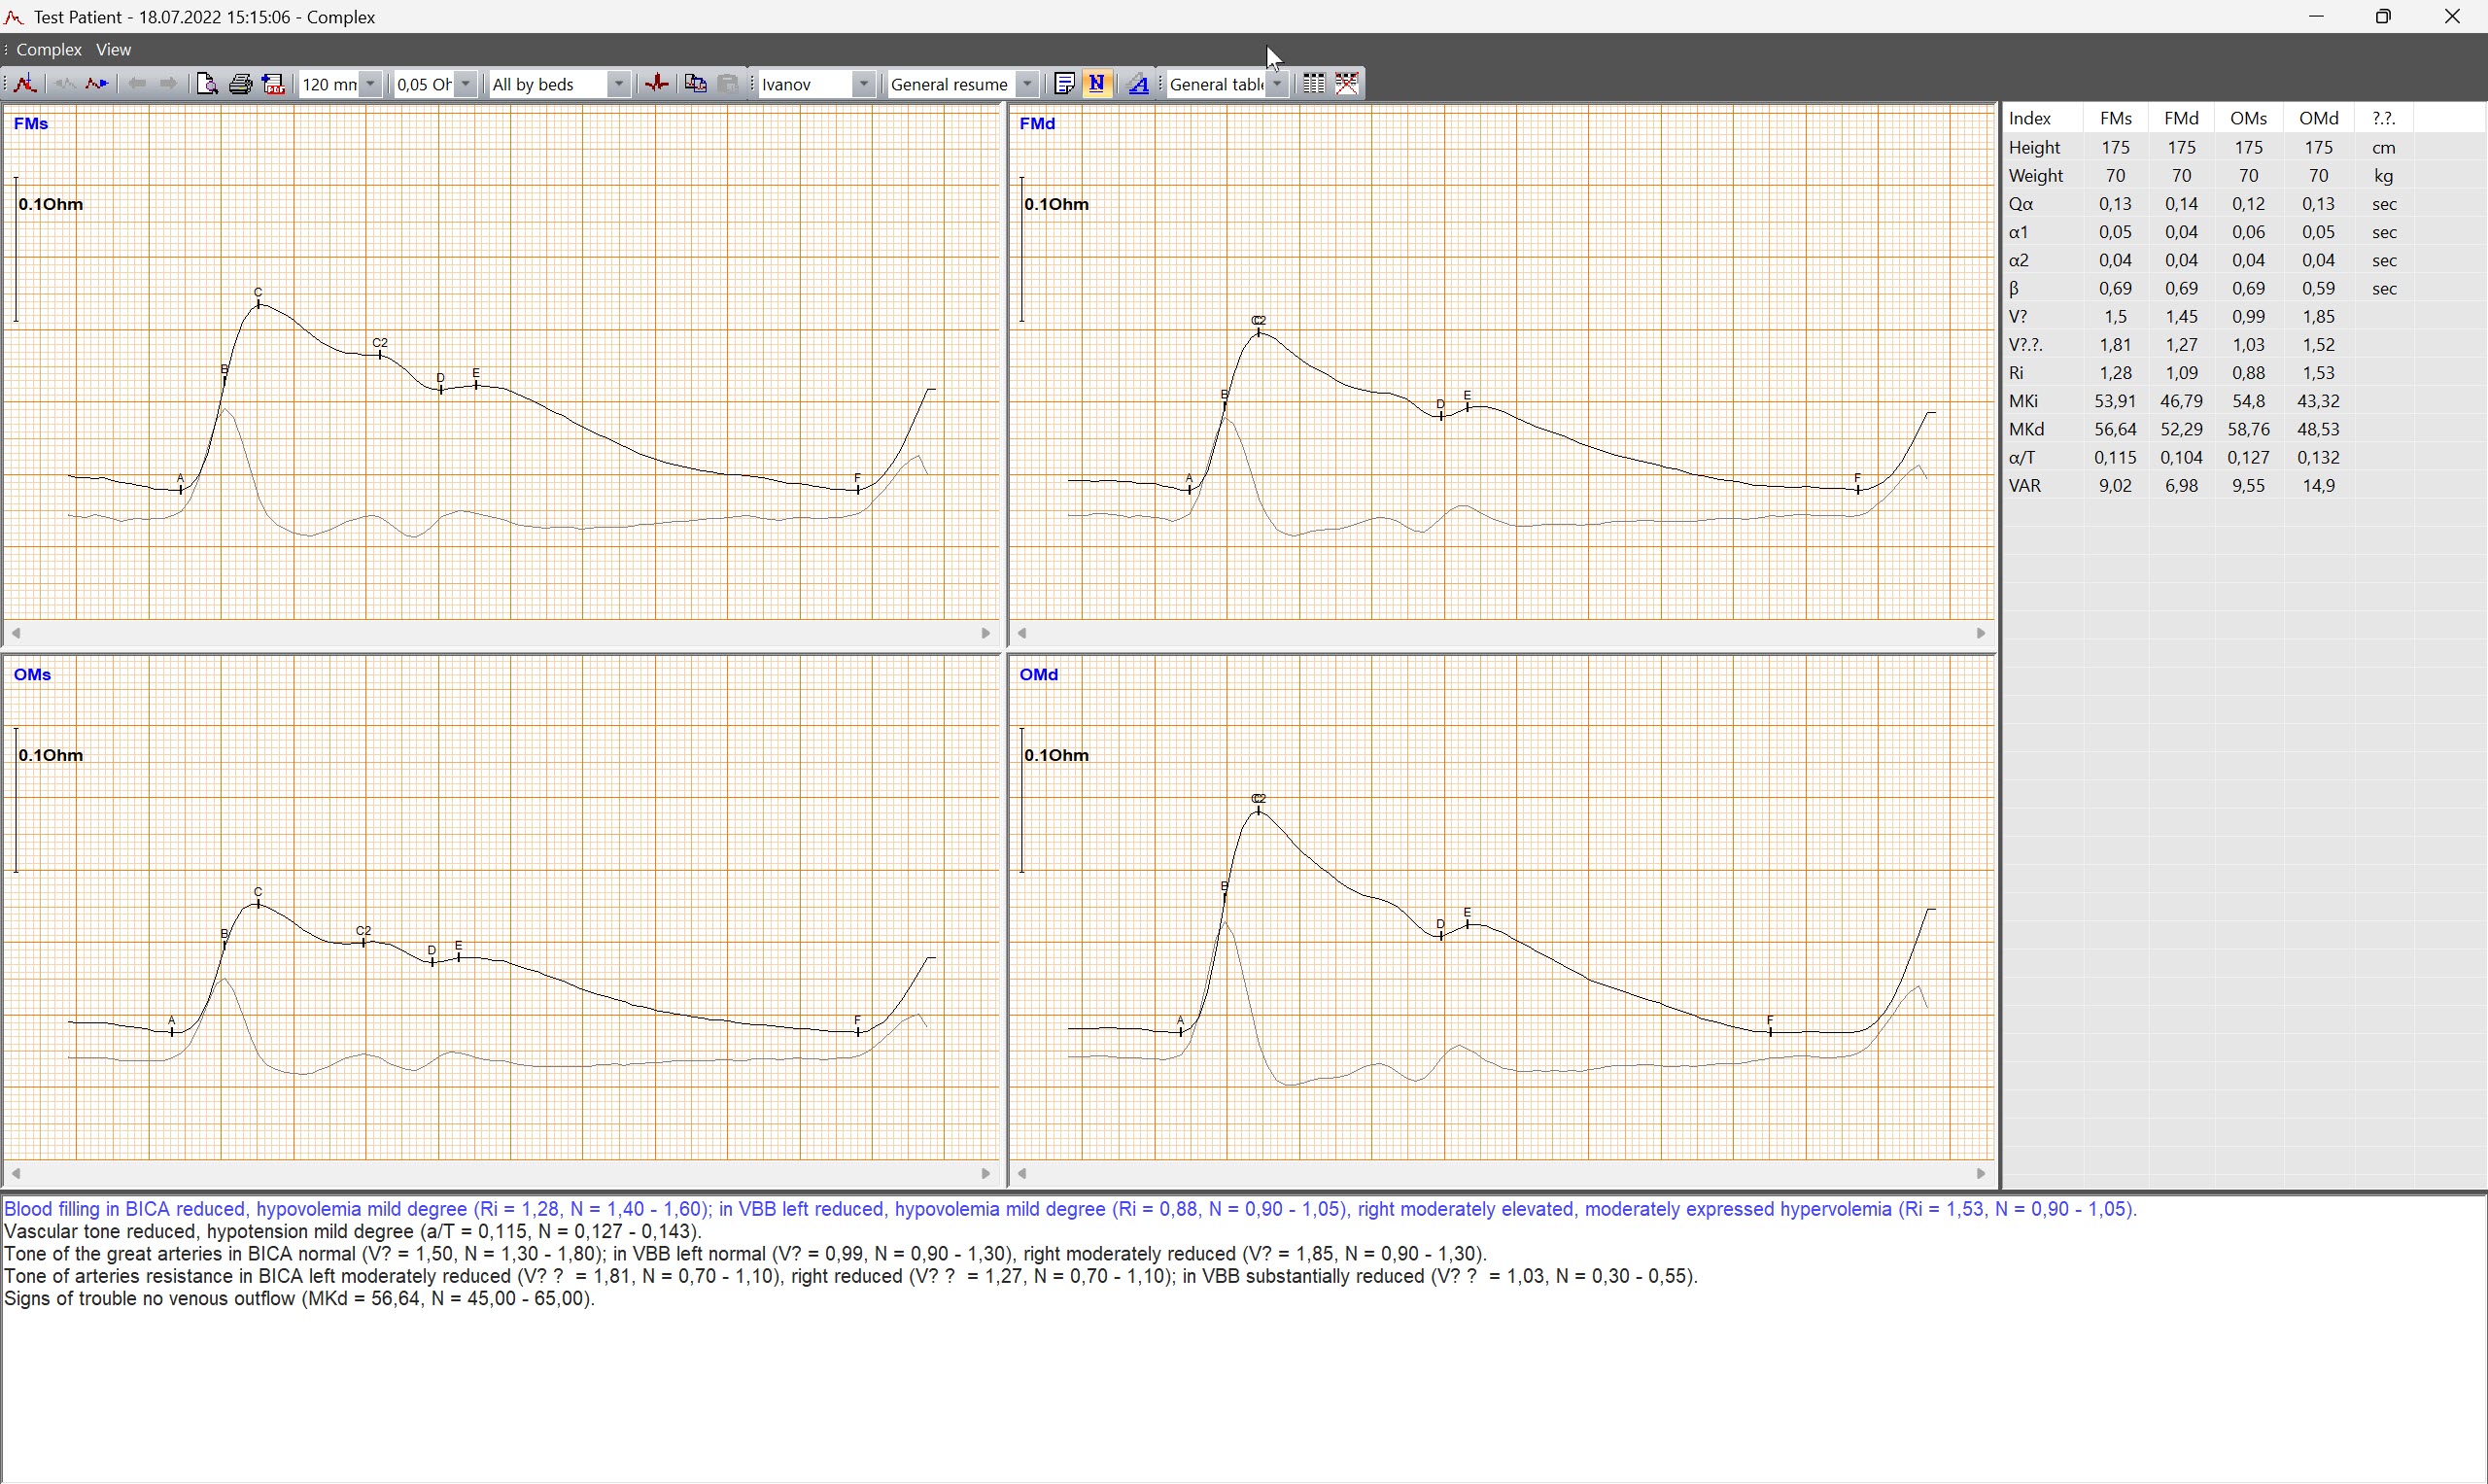Click the first rheogram curve icon
The image size is (2488, 1484).
26,84
